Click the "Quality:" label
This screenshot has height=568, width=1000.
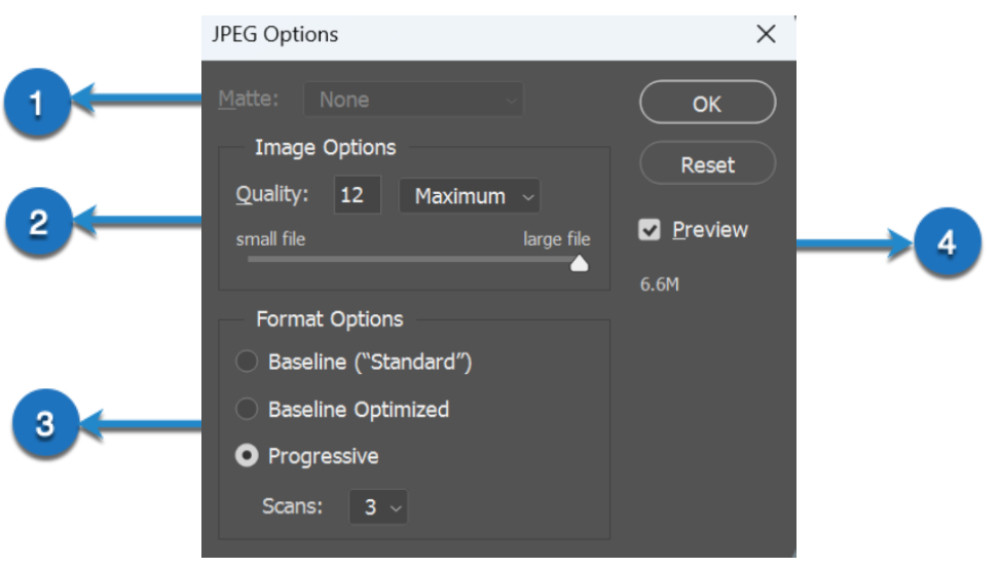point(272,194)
